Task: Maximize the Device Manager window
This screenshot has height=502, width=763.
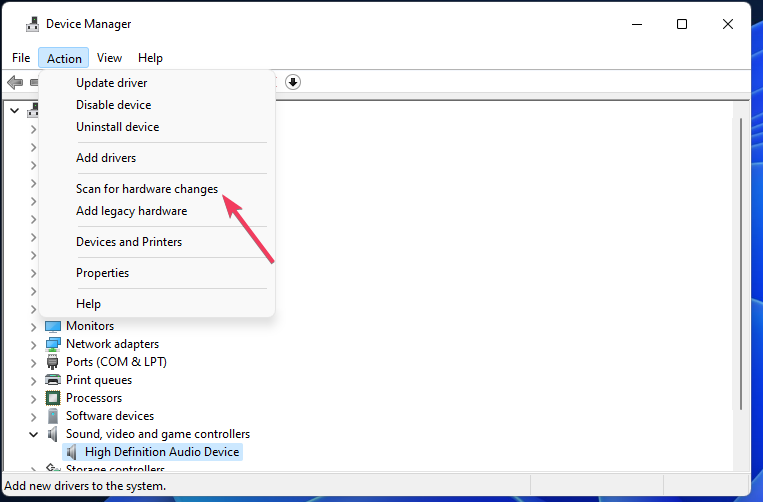Action: coord(682,24)
